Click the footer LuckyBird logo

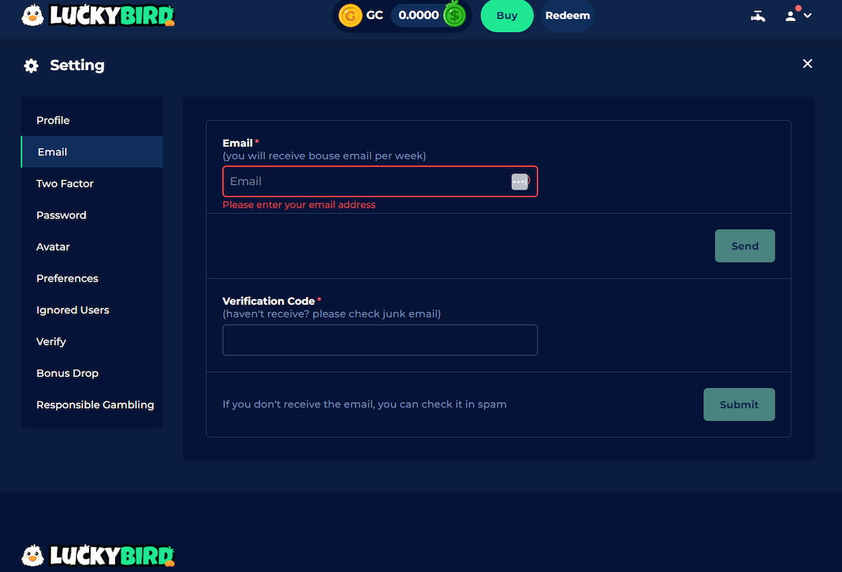pos(98,555)
